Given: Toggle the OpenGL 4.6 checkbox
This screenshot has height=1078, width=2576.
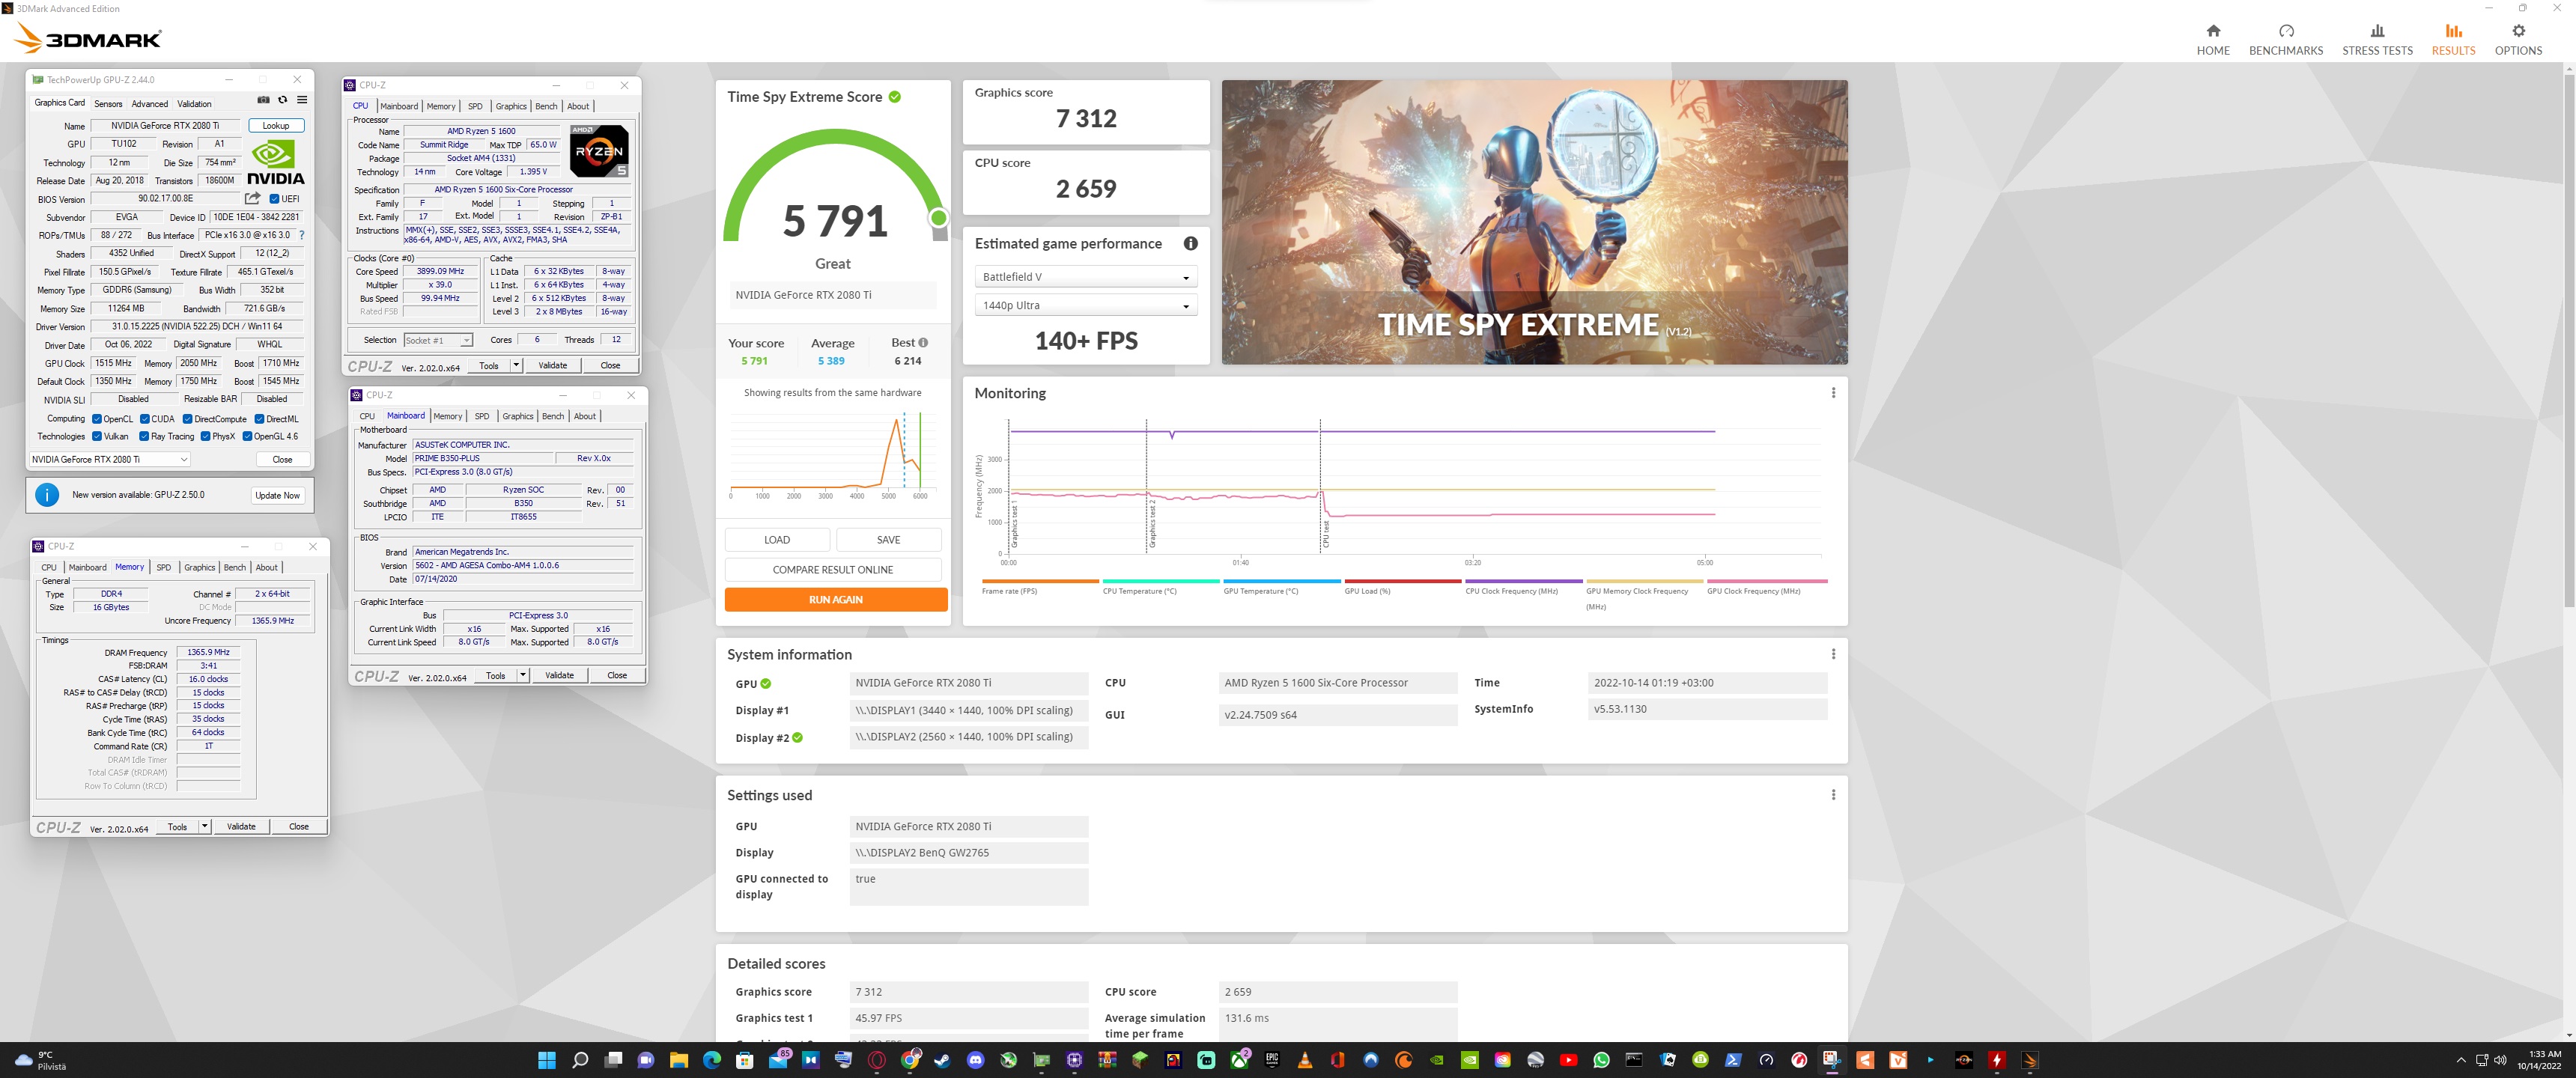Looking at the screenshot, I should [247, 436].
